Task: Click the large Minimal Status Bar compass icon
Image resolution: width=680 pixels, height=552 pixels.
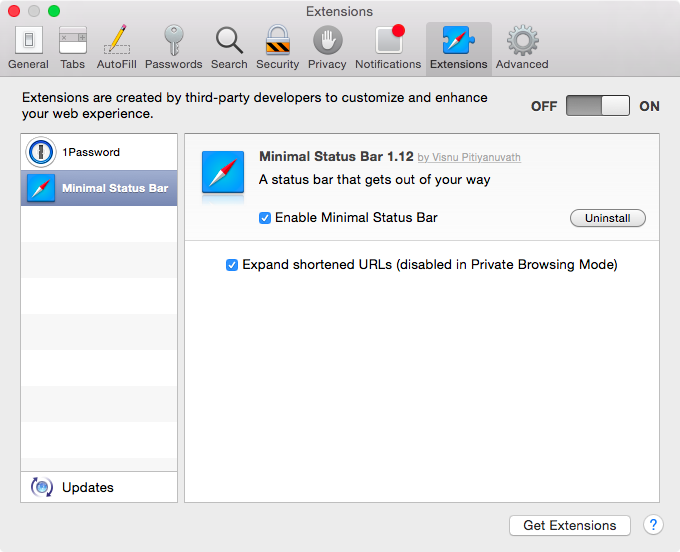Action: click(223, 172)
